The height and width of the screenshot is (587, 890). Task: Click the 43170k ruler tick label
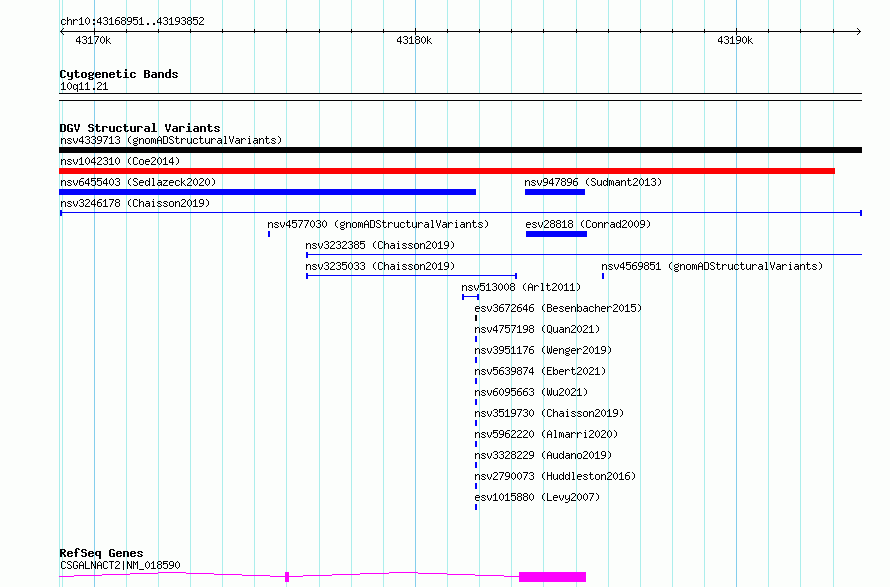pyautogui.click(x=93, y=40)
